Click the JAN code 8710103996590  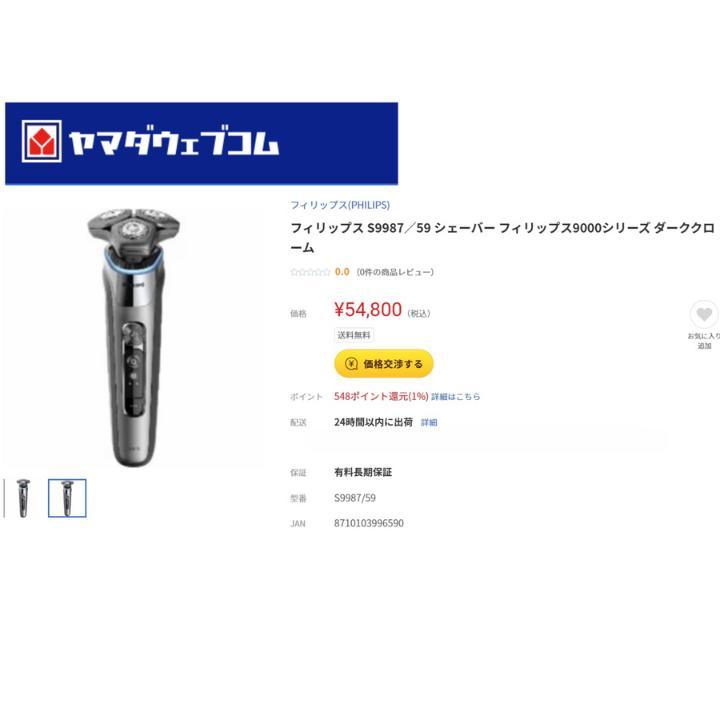[369, 523]
